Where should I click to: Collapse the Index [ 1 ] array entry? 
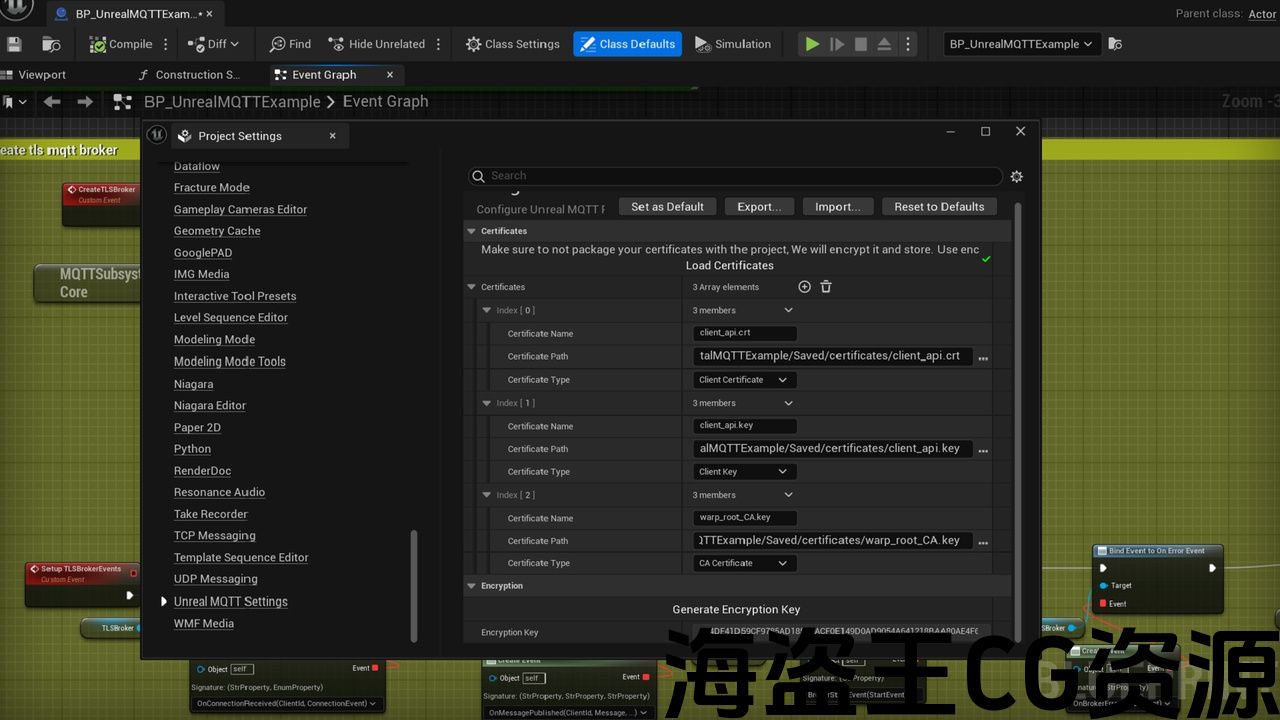487,403
